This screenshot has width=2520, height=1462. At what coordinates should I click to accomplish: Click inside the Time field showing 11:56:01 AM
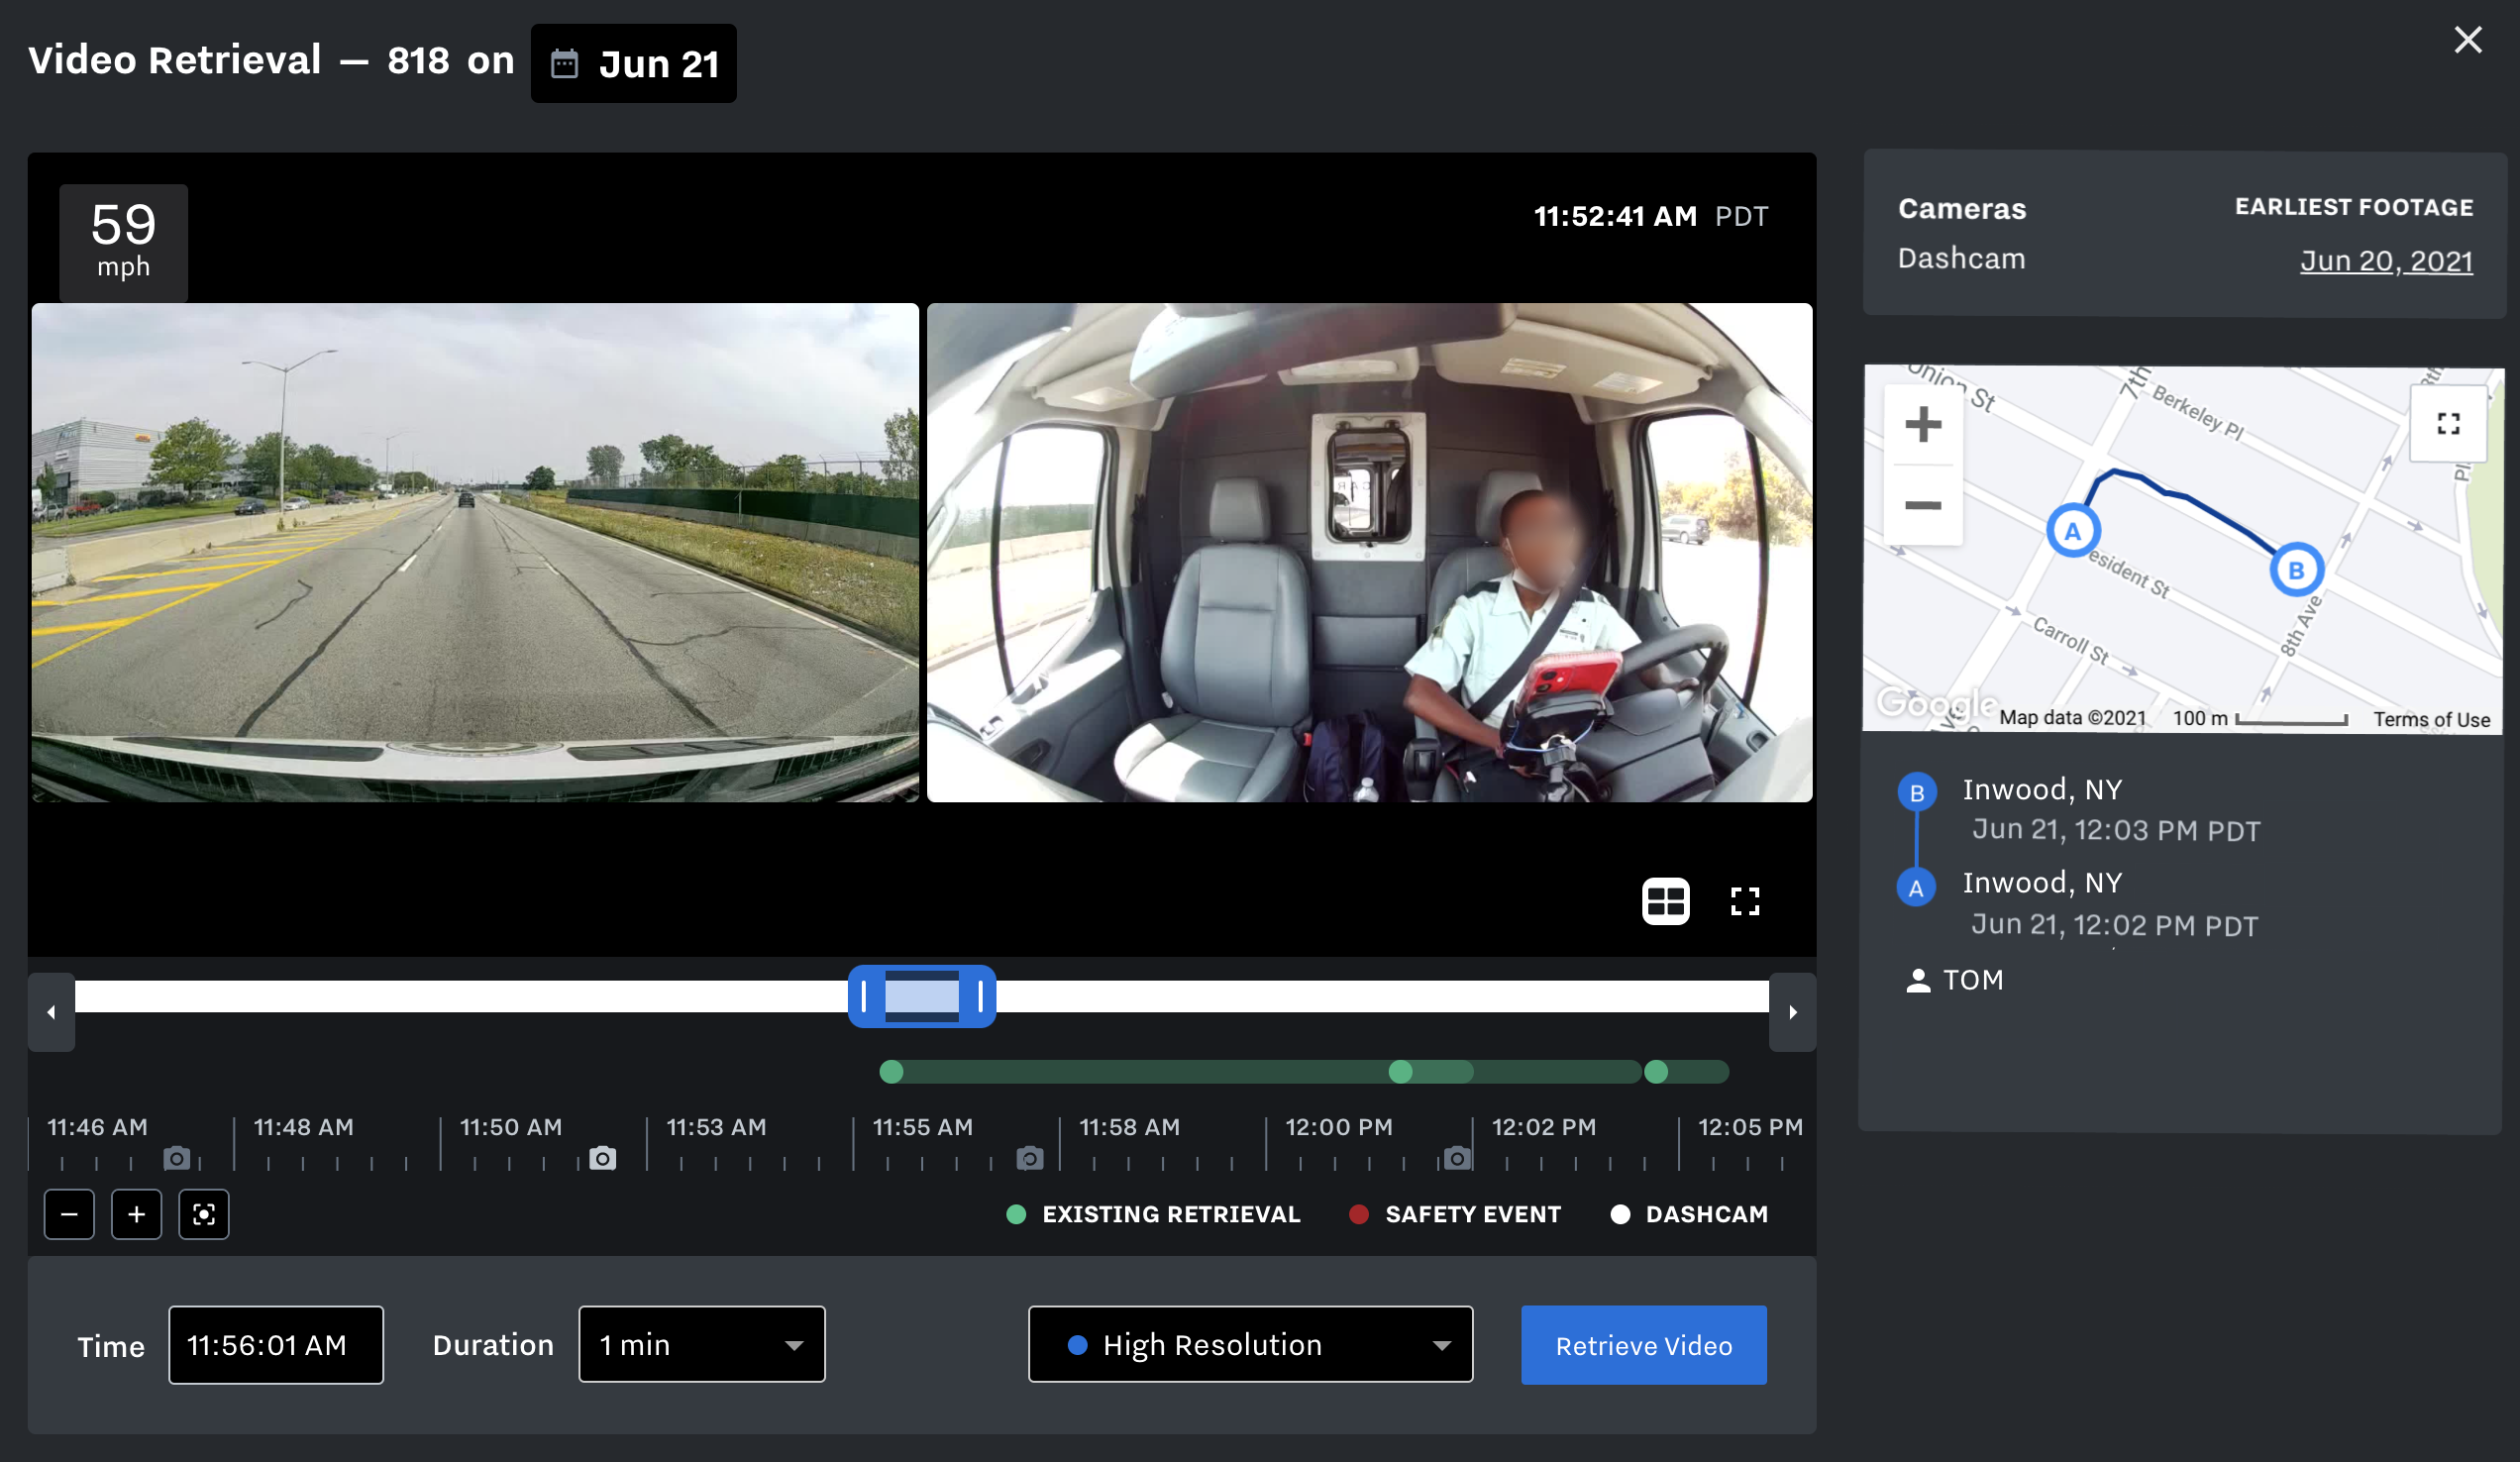[276, 1345]
